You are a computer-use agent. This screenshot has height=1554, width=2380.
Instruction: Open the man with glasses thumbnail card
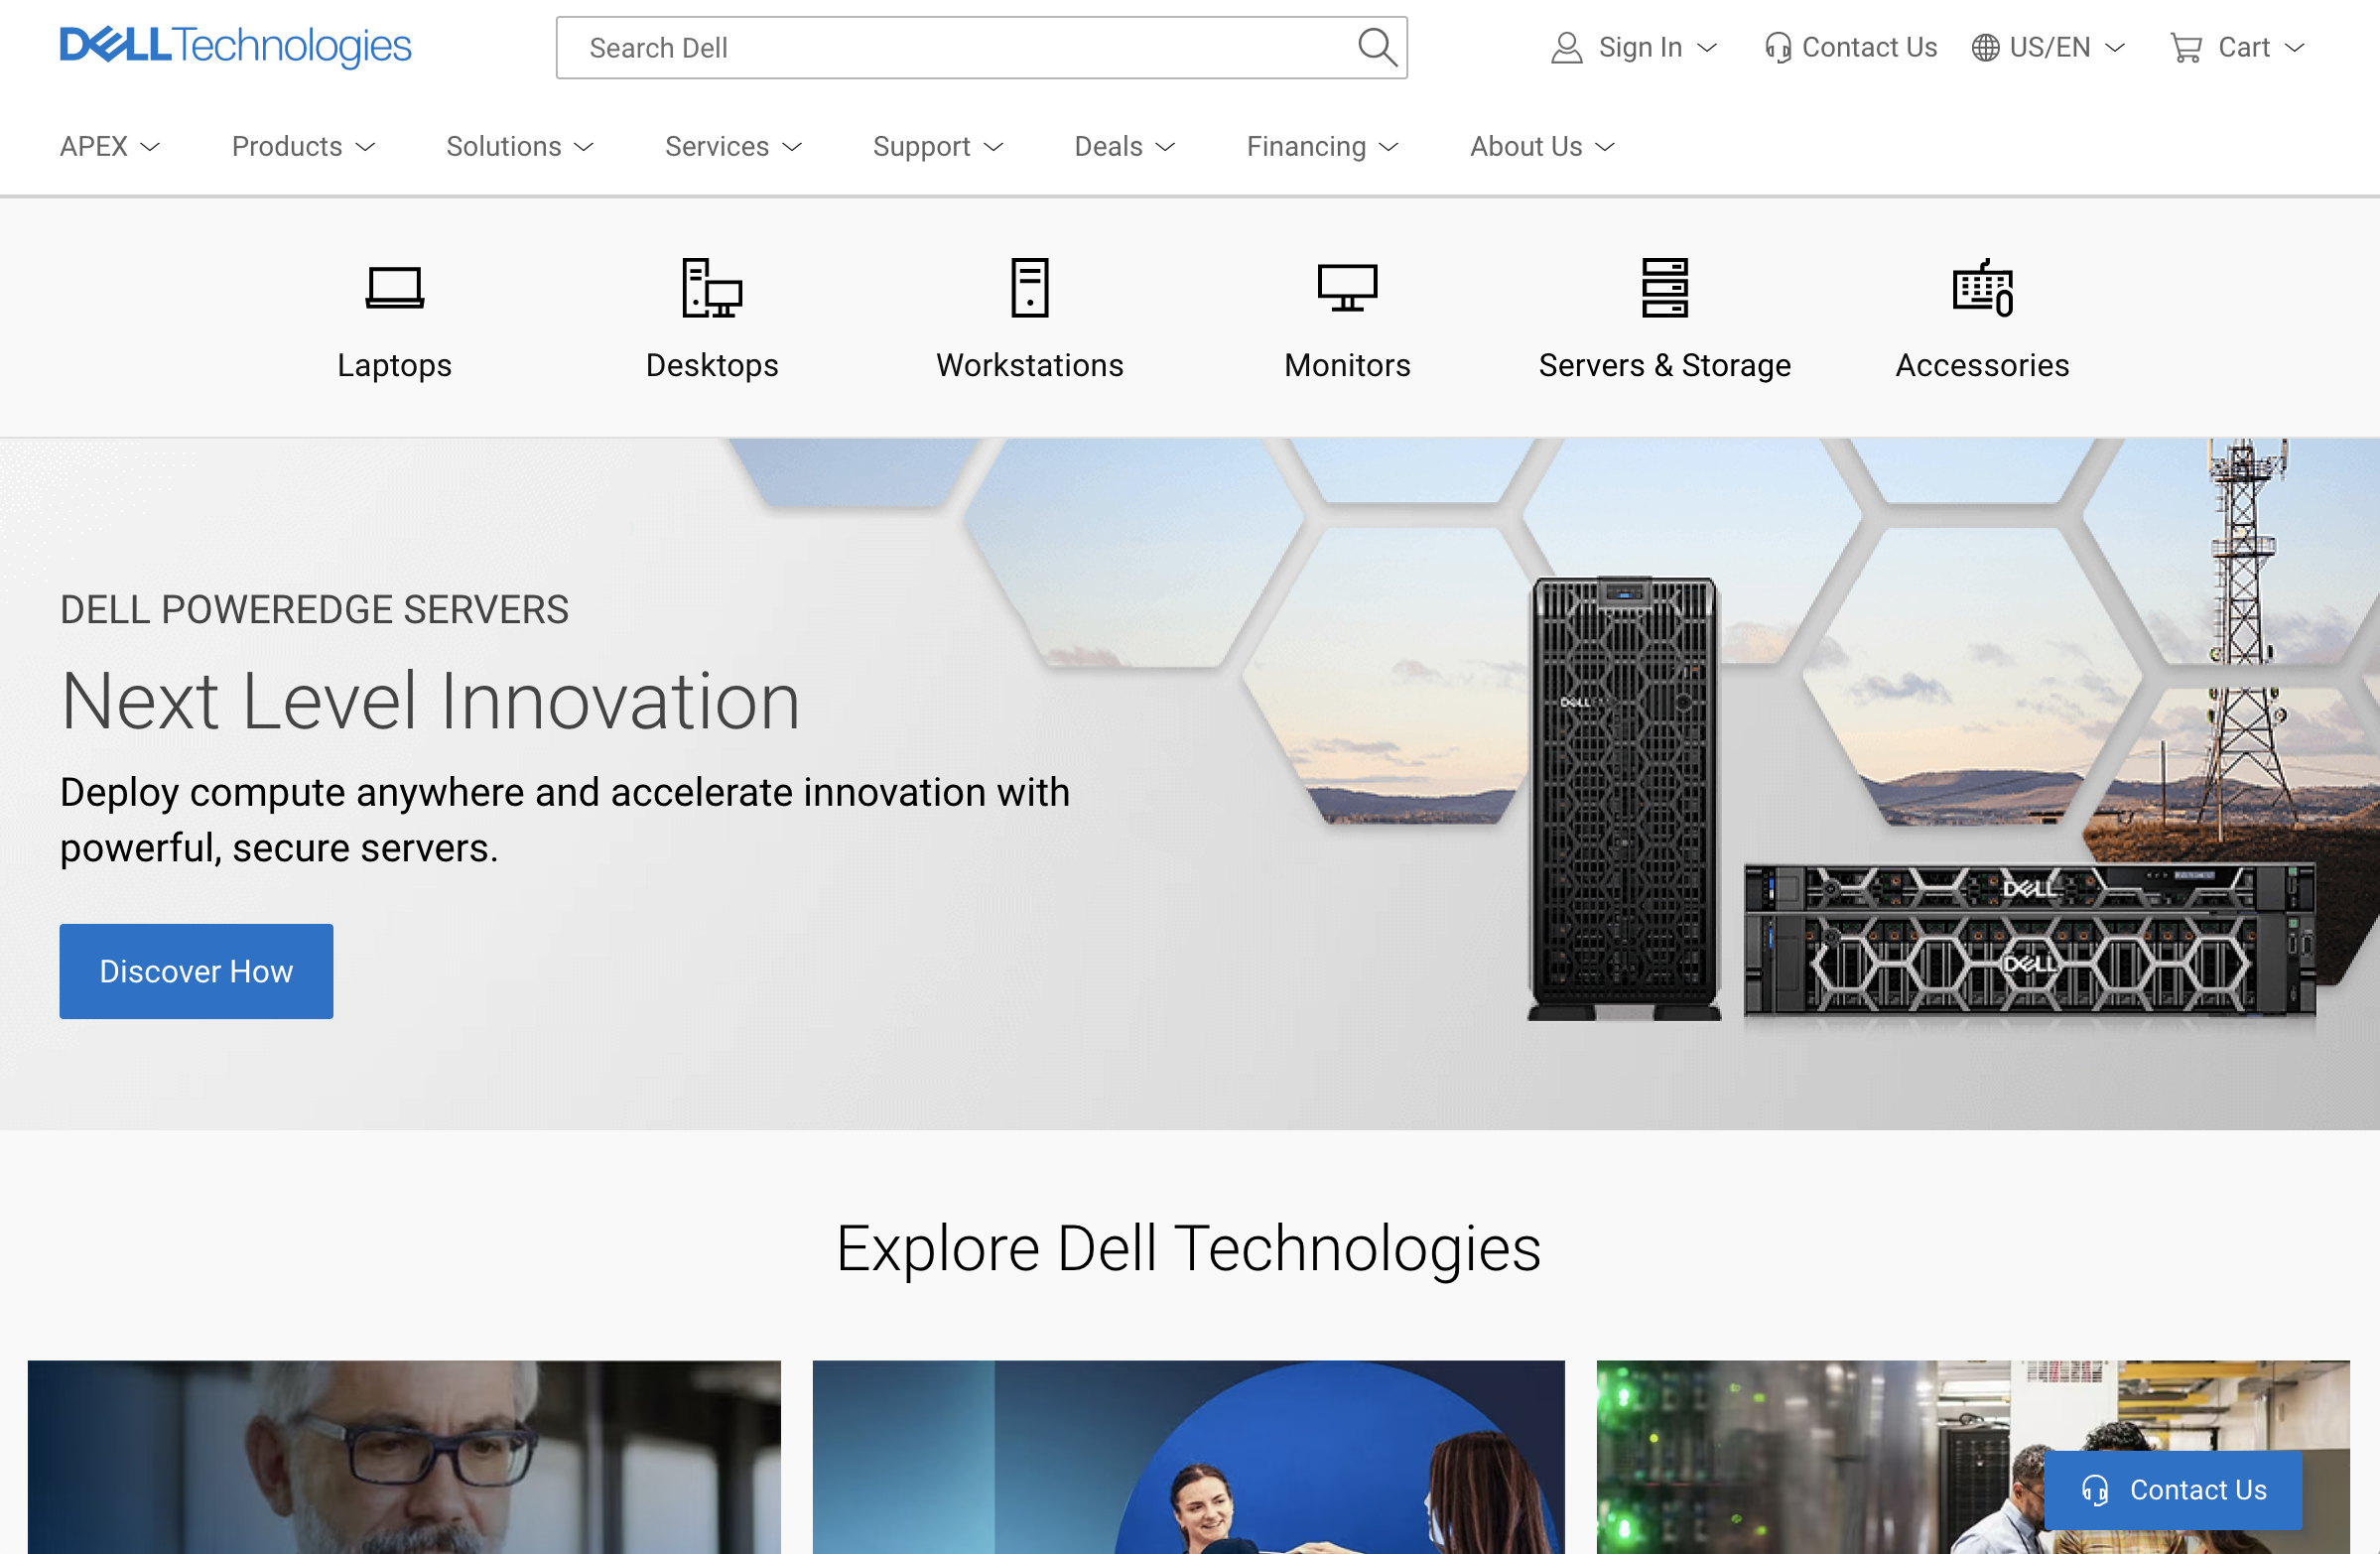click(x=404, y=1456)
